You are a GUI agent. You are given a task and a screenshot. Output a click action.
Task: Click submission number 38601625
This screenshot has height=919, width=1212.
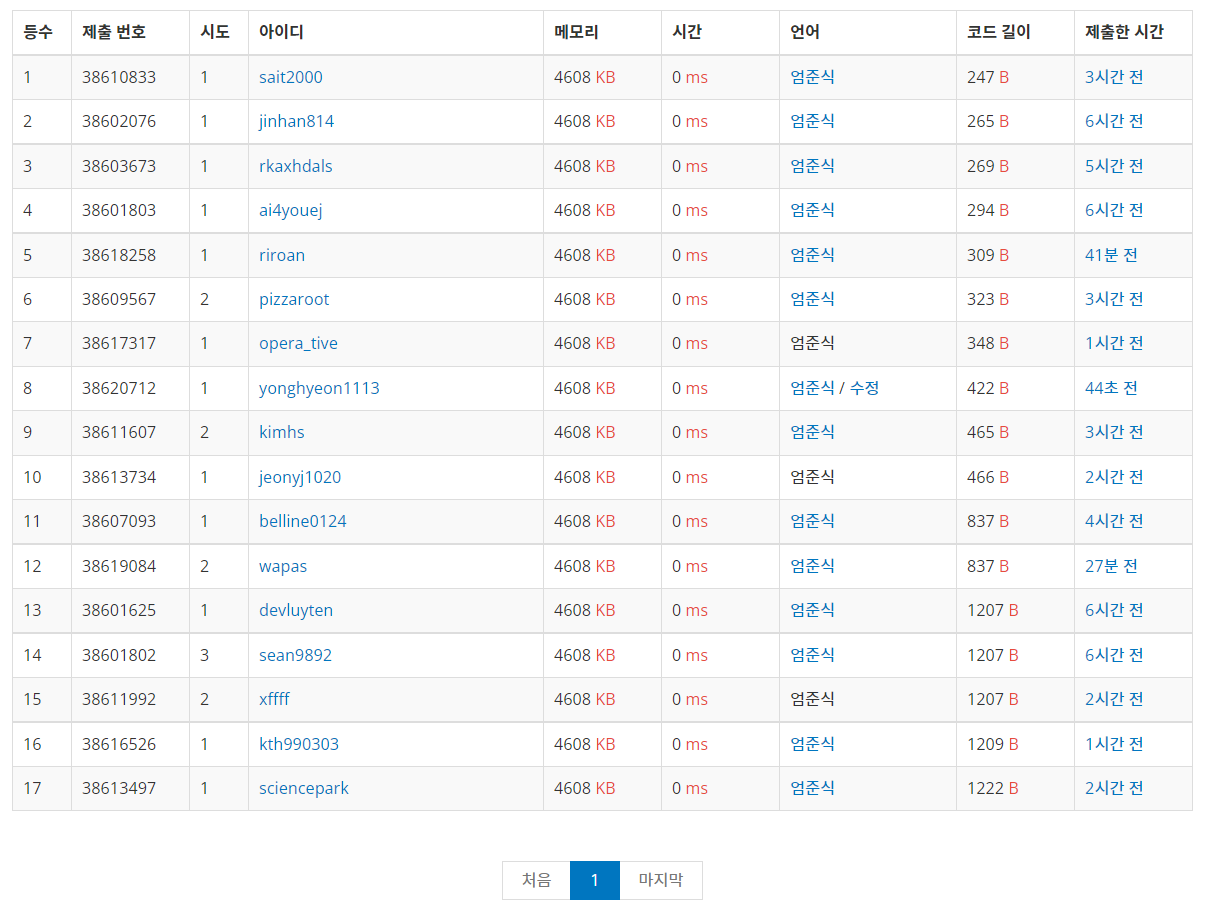pyautogui.click(x=119, y=610)
